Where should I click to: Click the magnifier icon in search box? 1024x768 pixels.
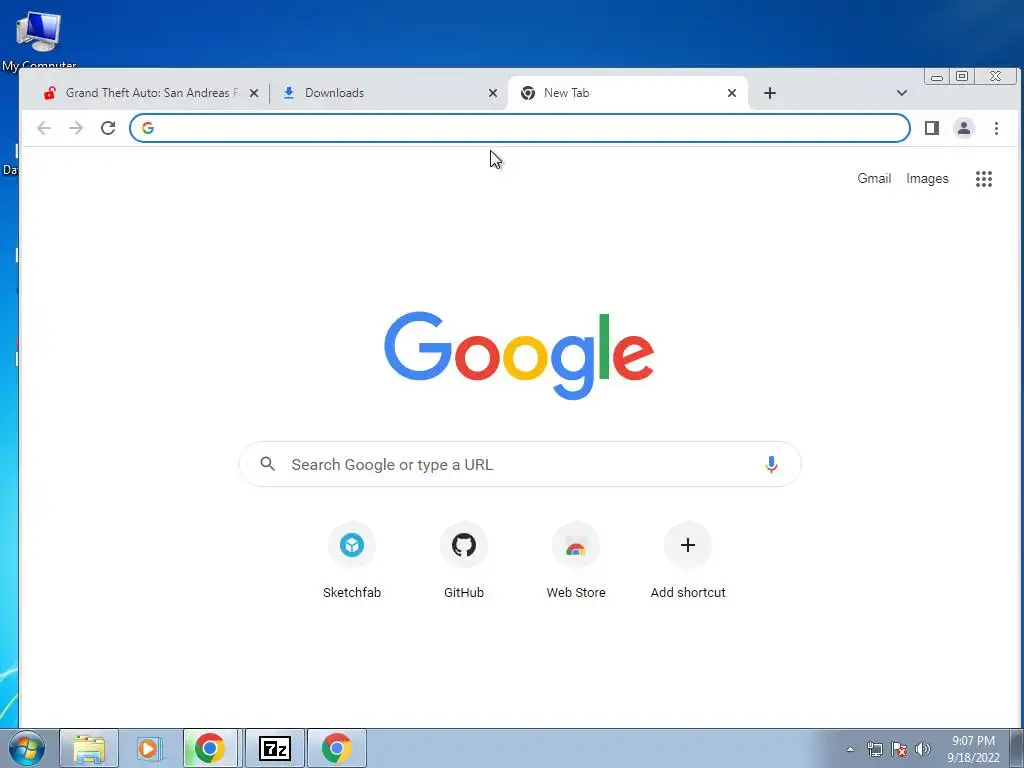pyautogui.click(x=268, y=464)
